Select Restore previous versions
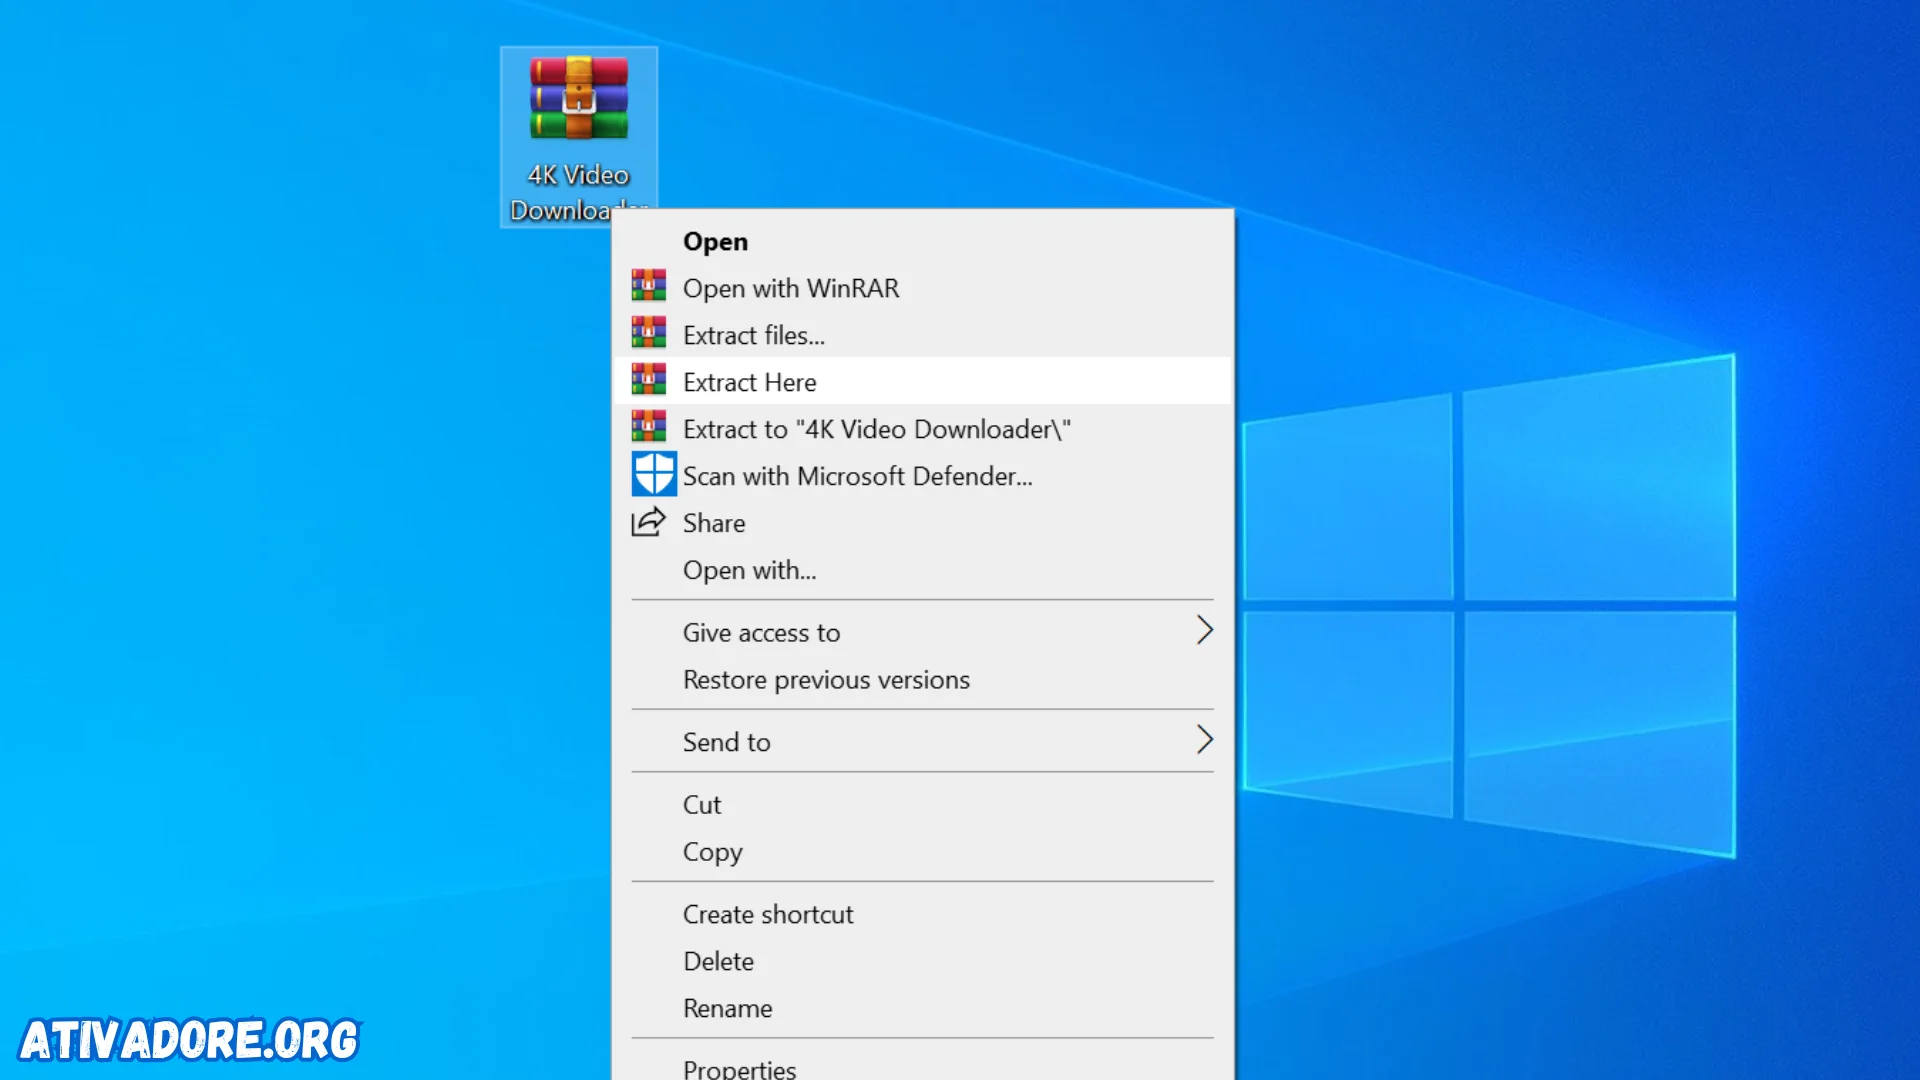Viewport: 1920px width, 1080px height. (922, 680)
